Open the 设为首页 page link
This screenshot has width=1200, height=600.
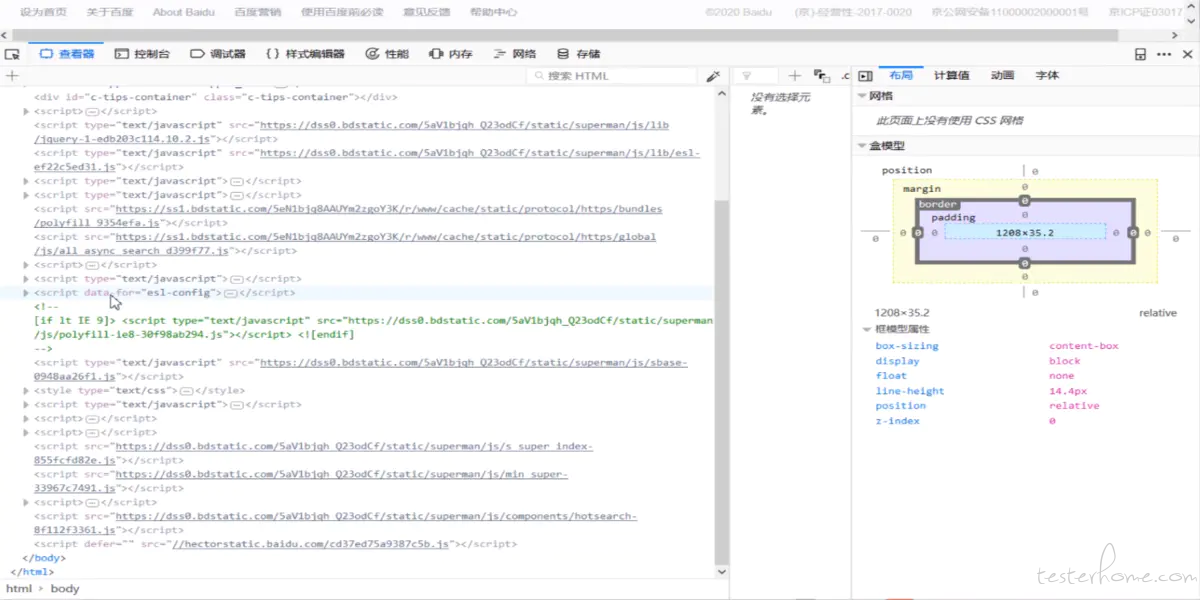44,12
